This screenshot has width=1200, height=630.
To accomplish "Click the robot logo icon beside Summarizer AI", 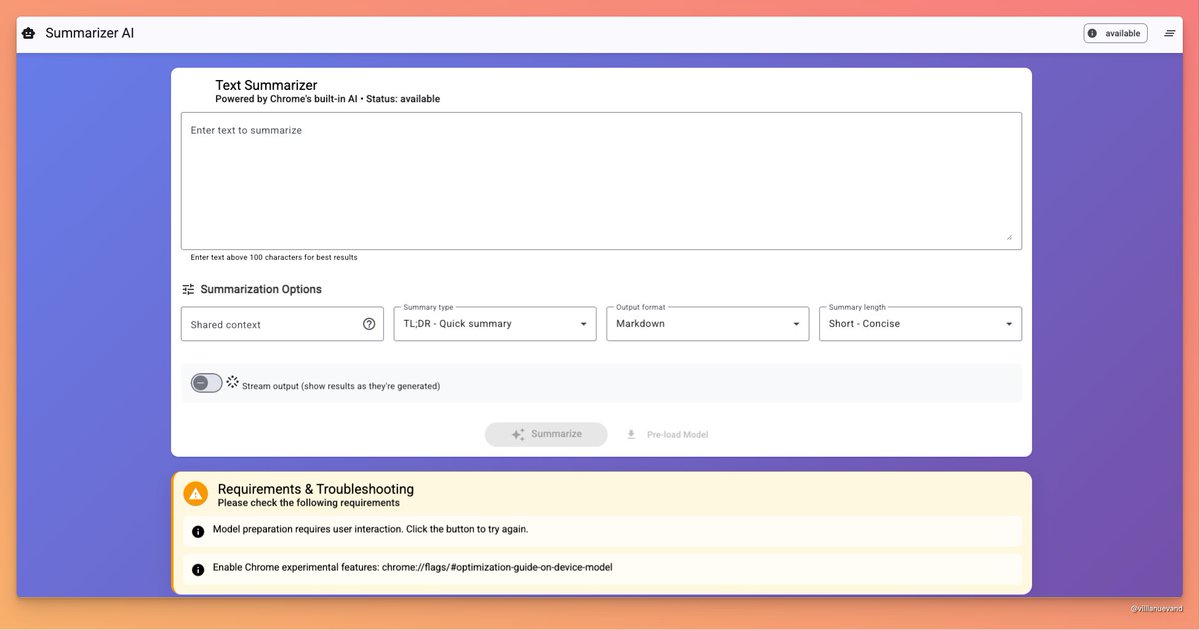I will click(28, 33).
